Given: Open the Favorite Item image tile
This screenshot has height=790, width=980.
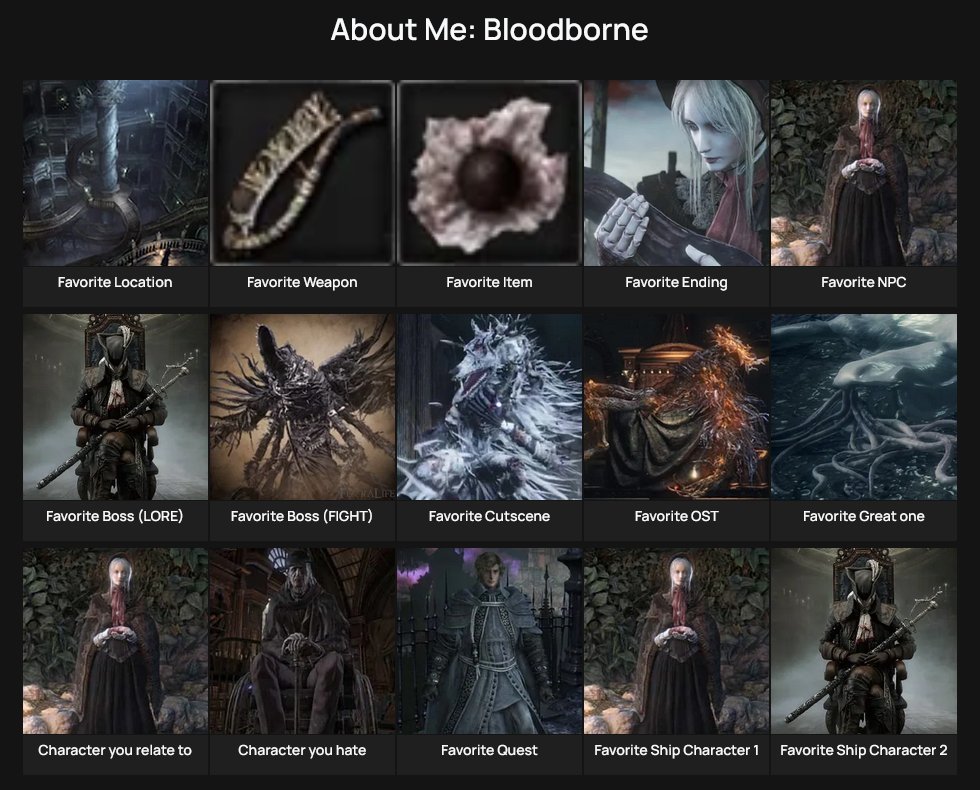Looking at the screenshot, I should (489, 173).
